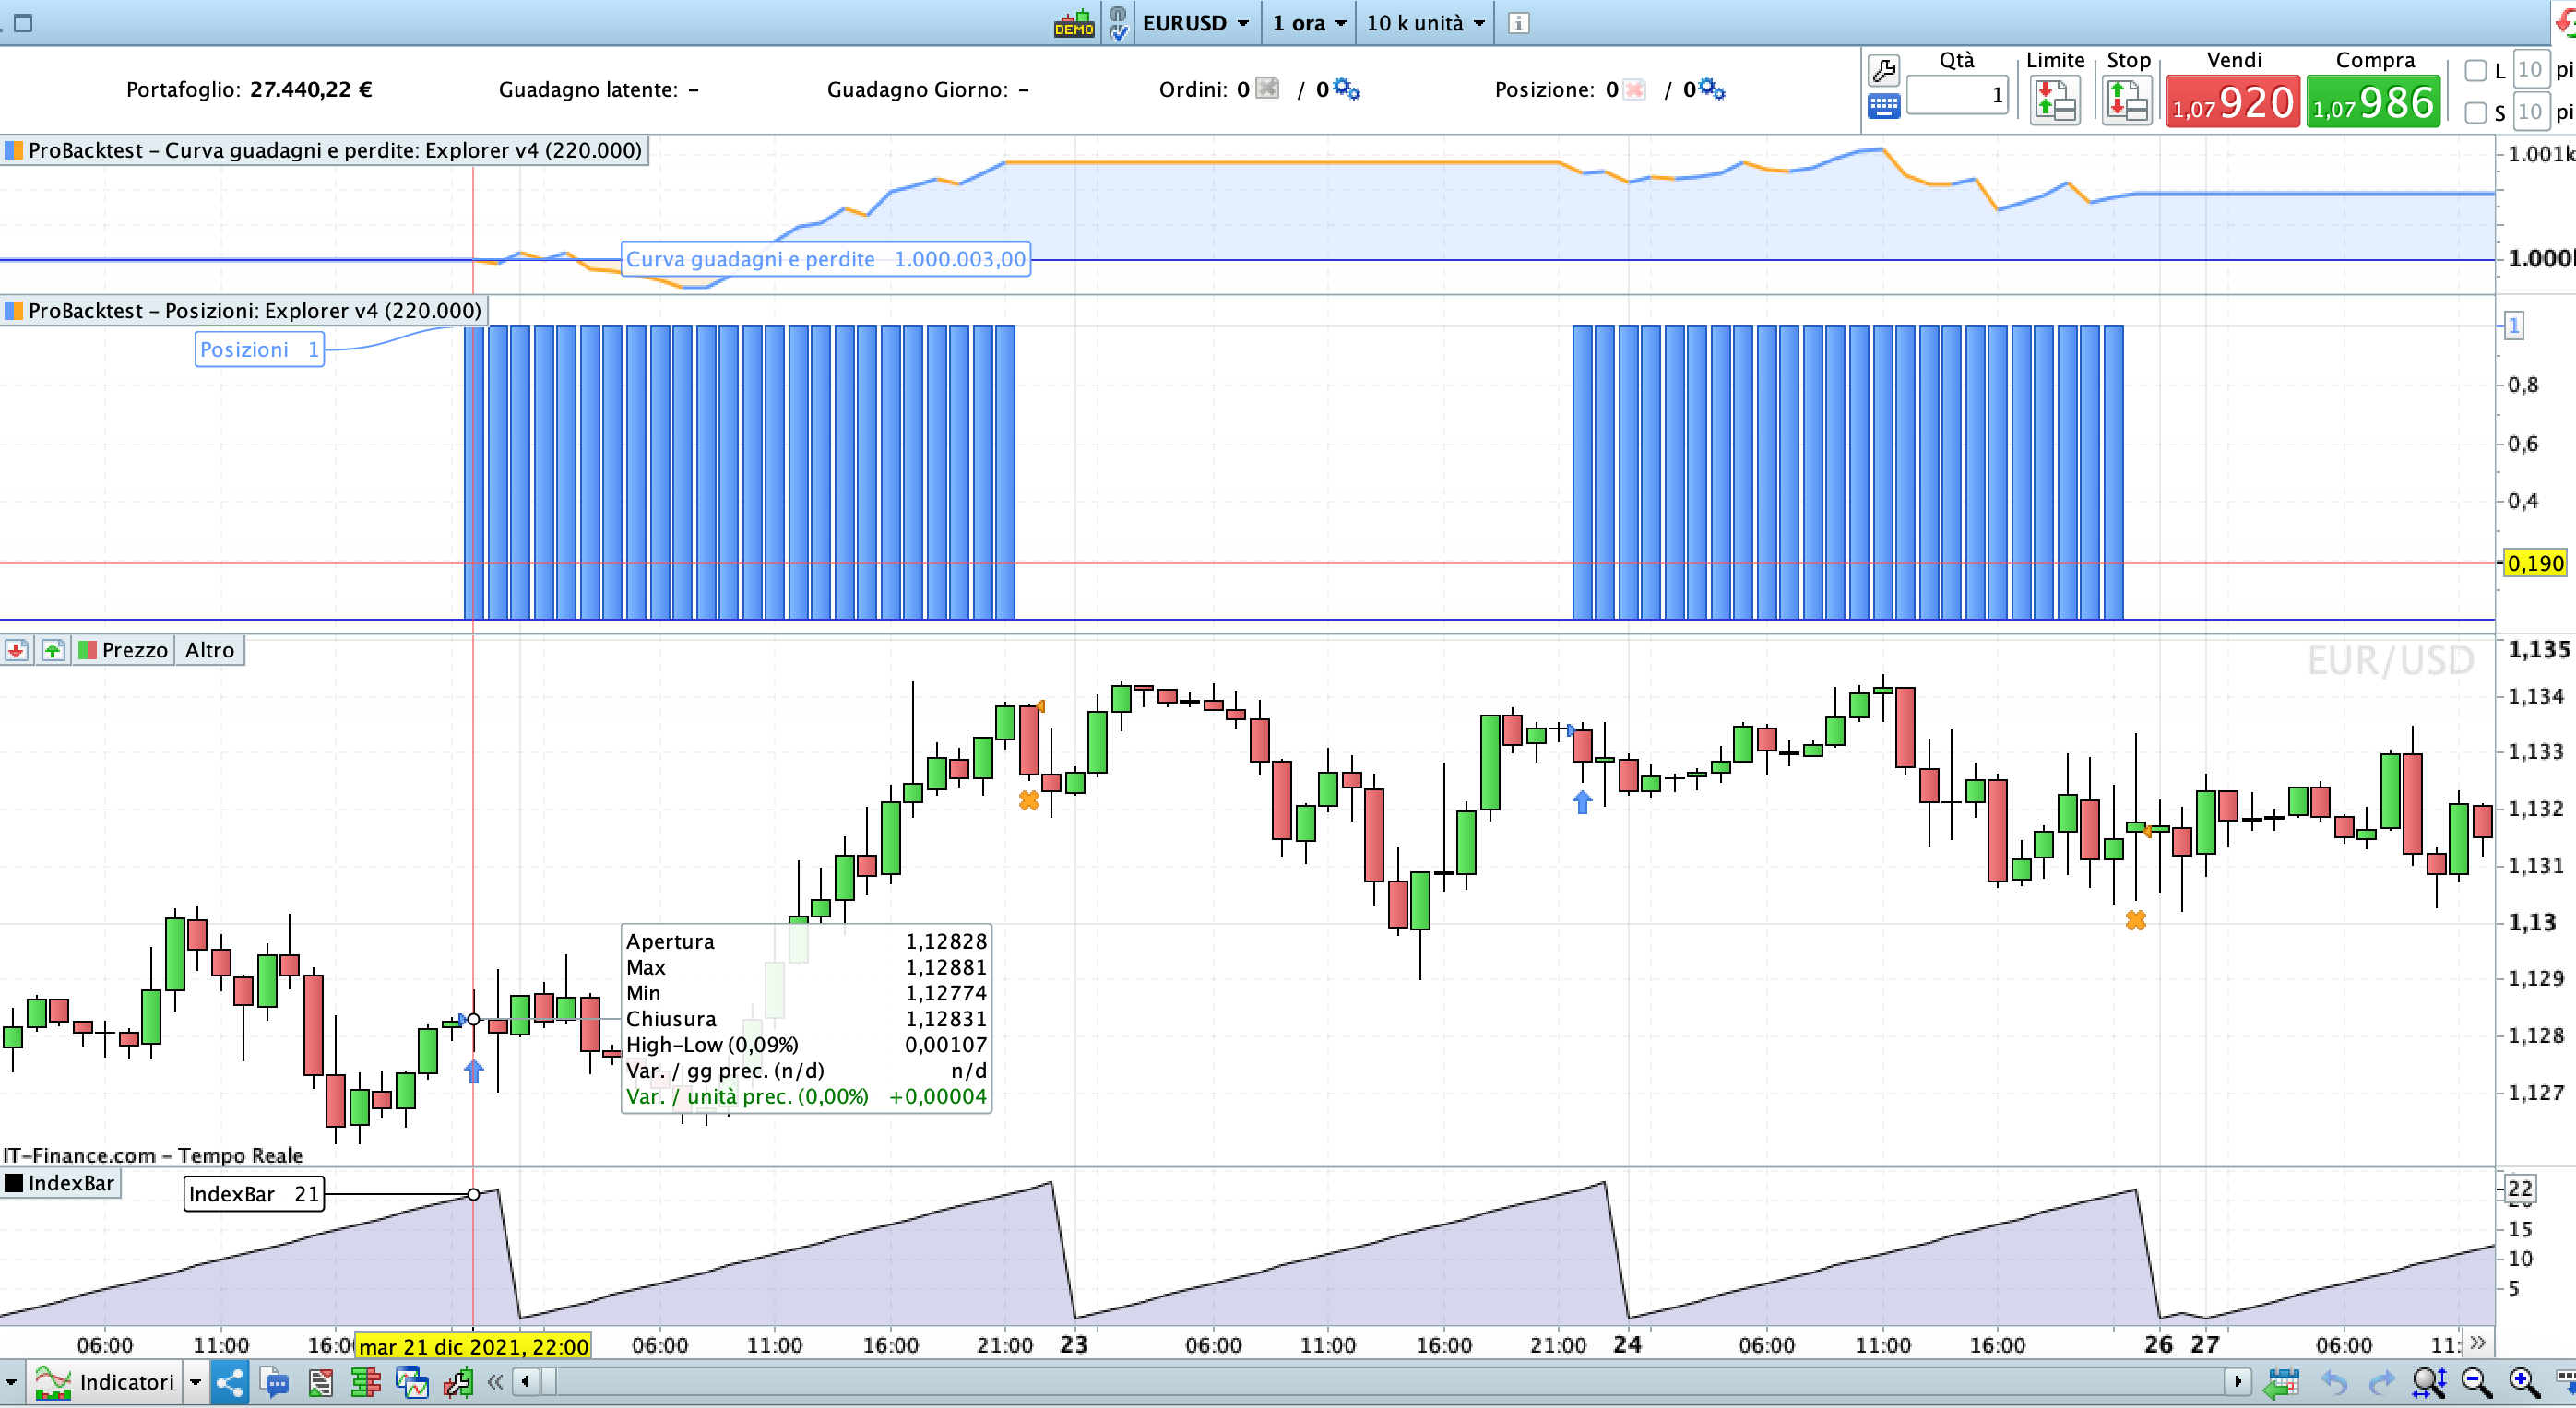This screenshot has width=2576, height=1408.
Task: Select the Altro tab
Action: [209, 650]
